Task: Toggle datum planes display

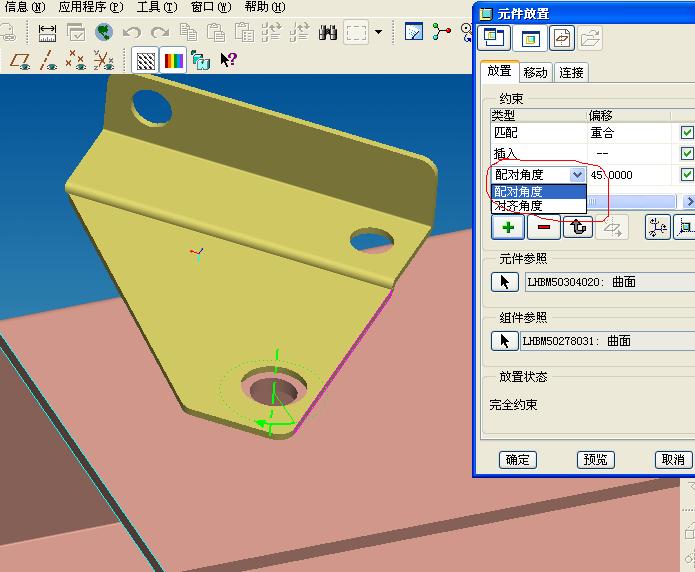Action: [20, 61]
